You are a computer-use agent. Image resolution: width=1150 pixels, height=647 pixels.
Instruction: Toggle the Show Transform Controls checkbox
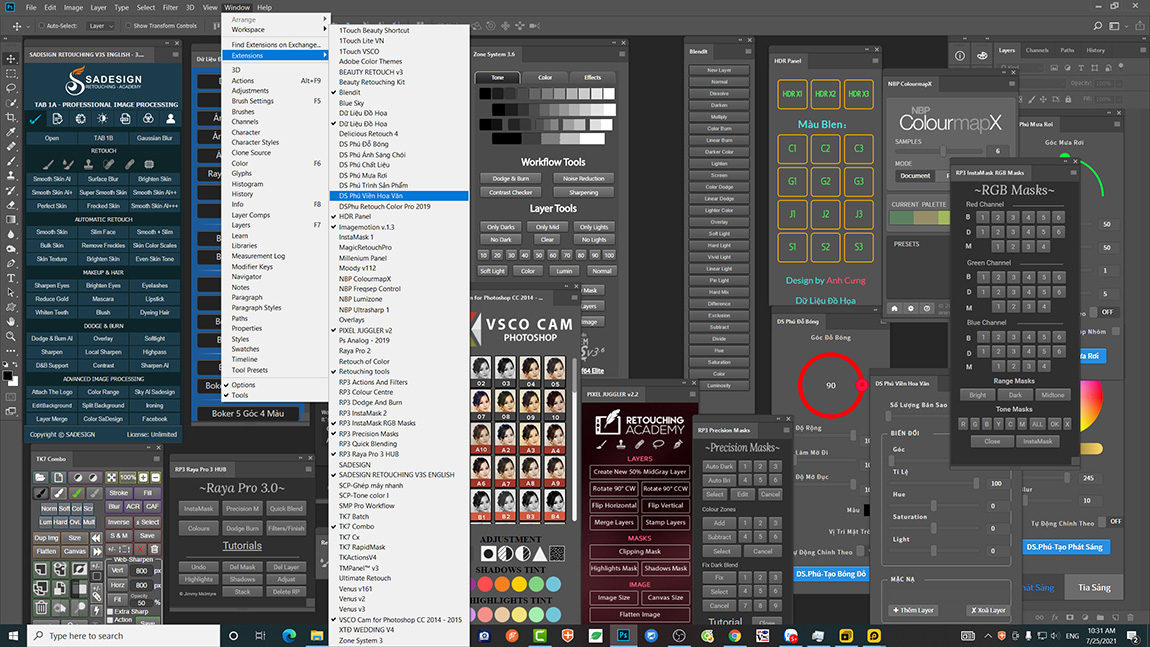(x=128, y=26)
